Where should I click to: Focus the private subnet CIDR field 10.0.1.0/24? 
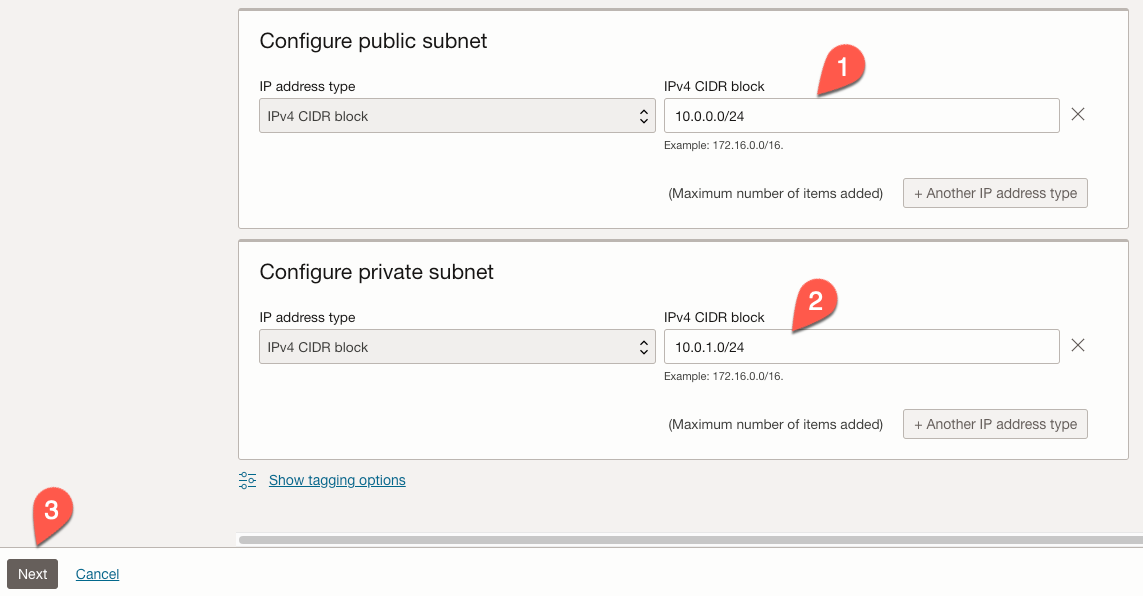[862, 347]
